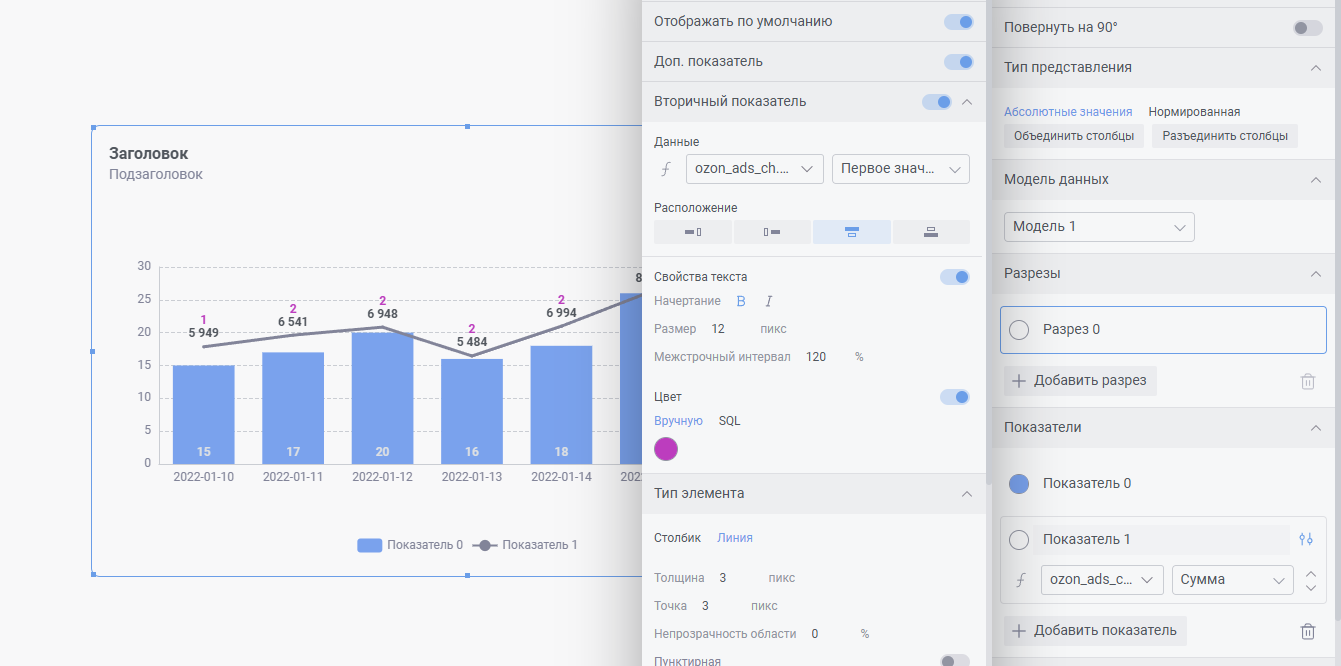Viewport: 1341px width, 666px height.
Task: Toggle italic text style icon
Action: tap(769, 301)
